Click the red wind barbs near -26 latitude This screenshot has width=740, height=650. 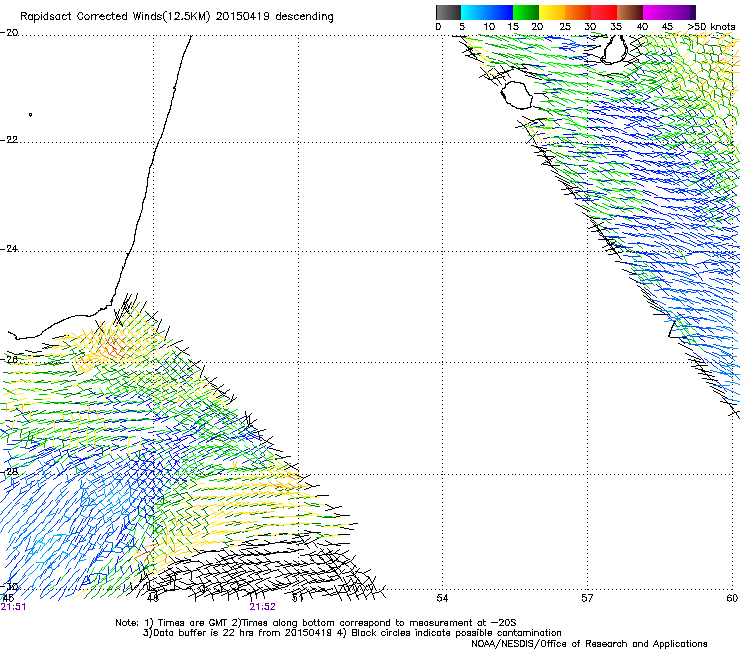tap(112, 348)
